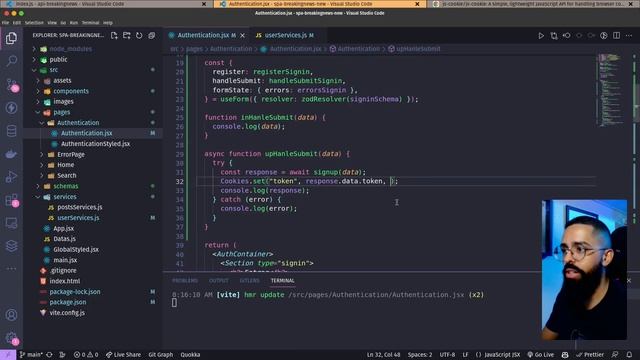Collapse the src folder
Screen dimensions: 640x360
coord(53,70)
